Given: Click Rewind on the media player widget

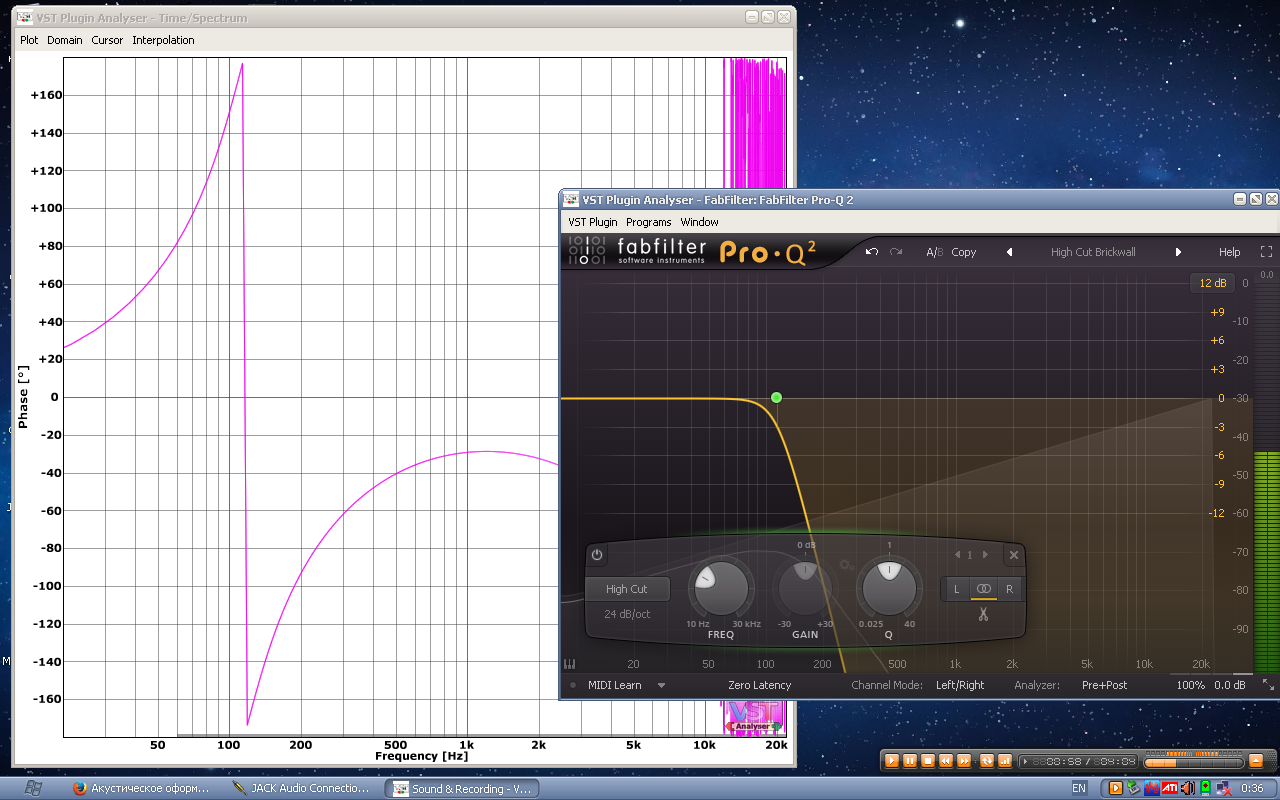Looking at the screenshot, I should (x=946, y=761).
